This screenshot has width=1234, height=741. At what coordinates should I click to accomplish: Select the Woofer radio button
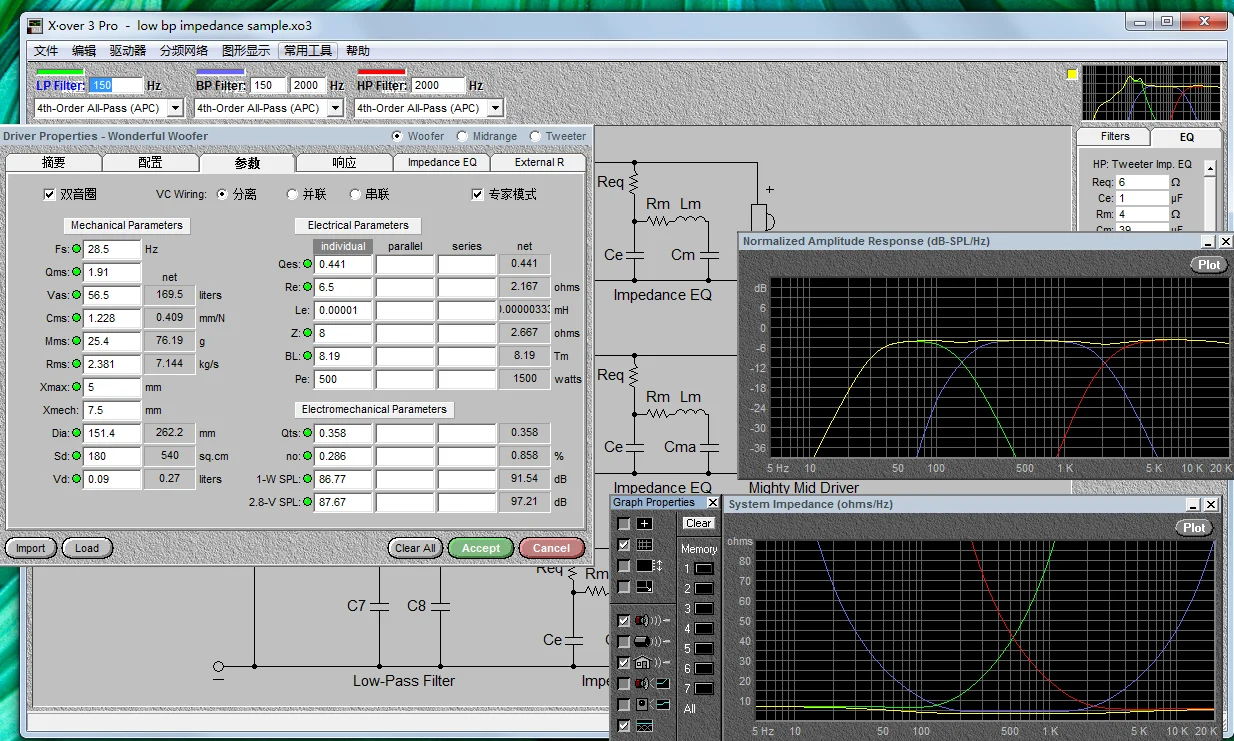coord(398,136)
